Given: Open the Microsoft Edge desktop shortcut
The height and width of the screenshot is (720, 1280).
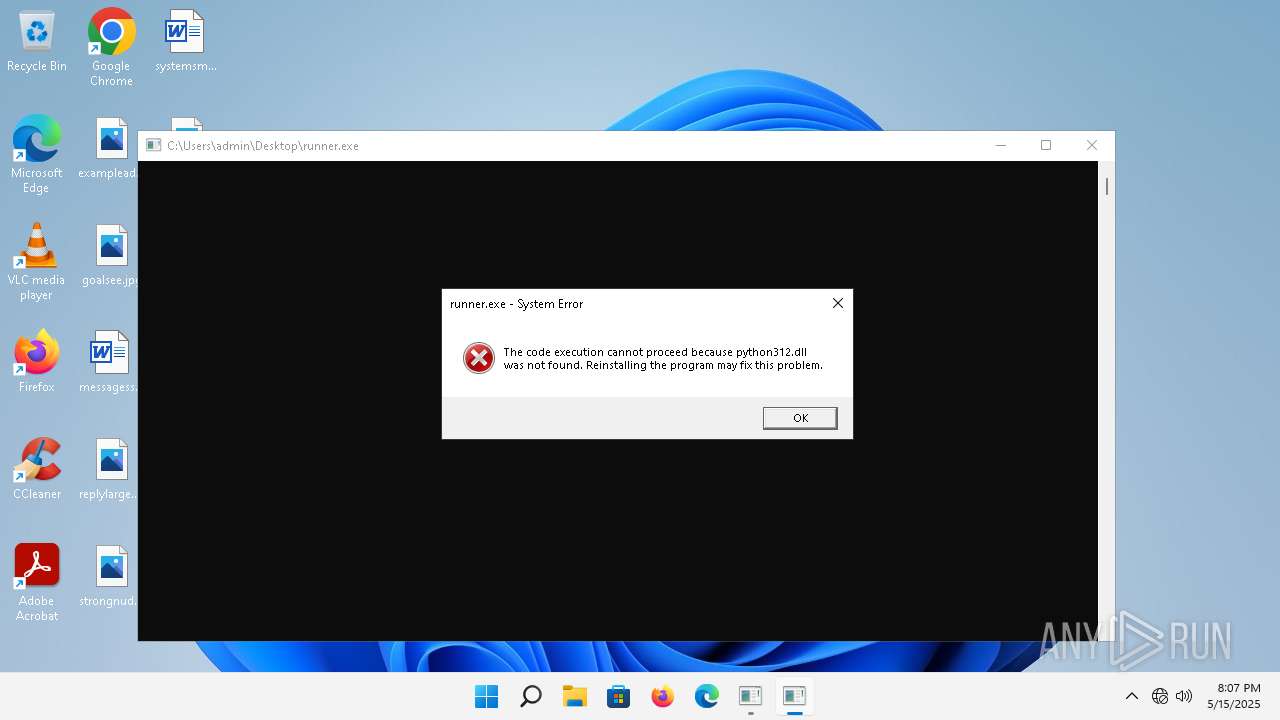Looking at the screenshot, I should coord(37,154).
